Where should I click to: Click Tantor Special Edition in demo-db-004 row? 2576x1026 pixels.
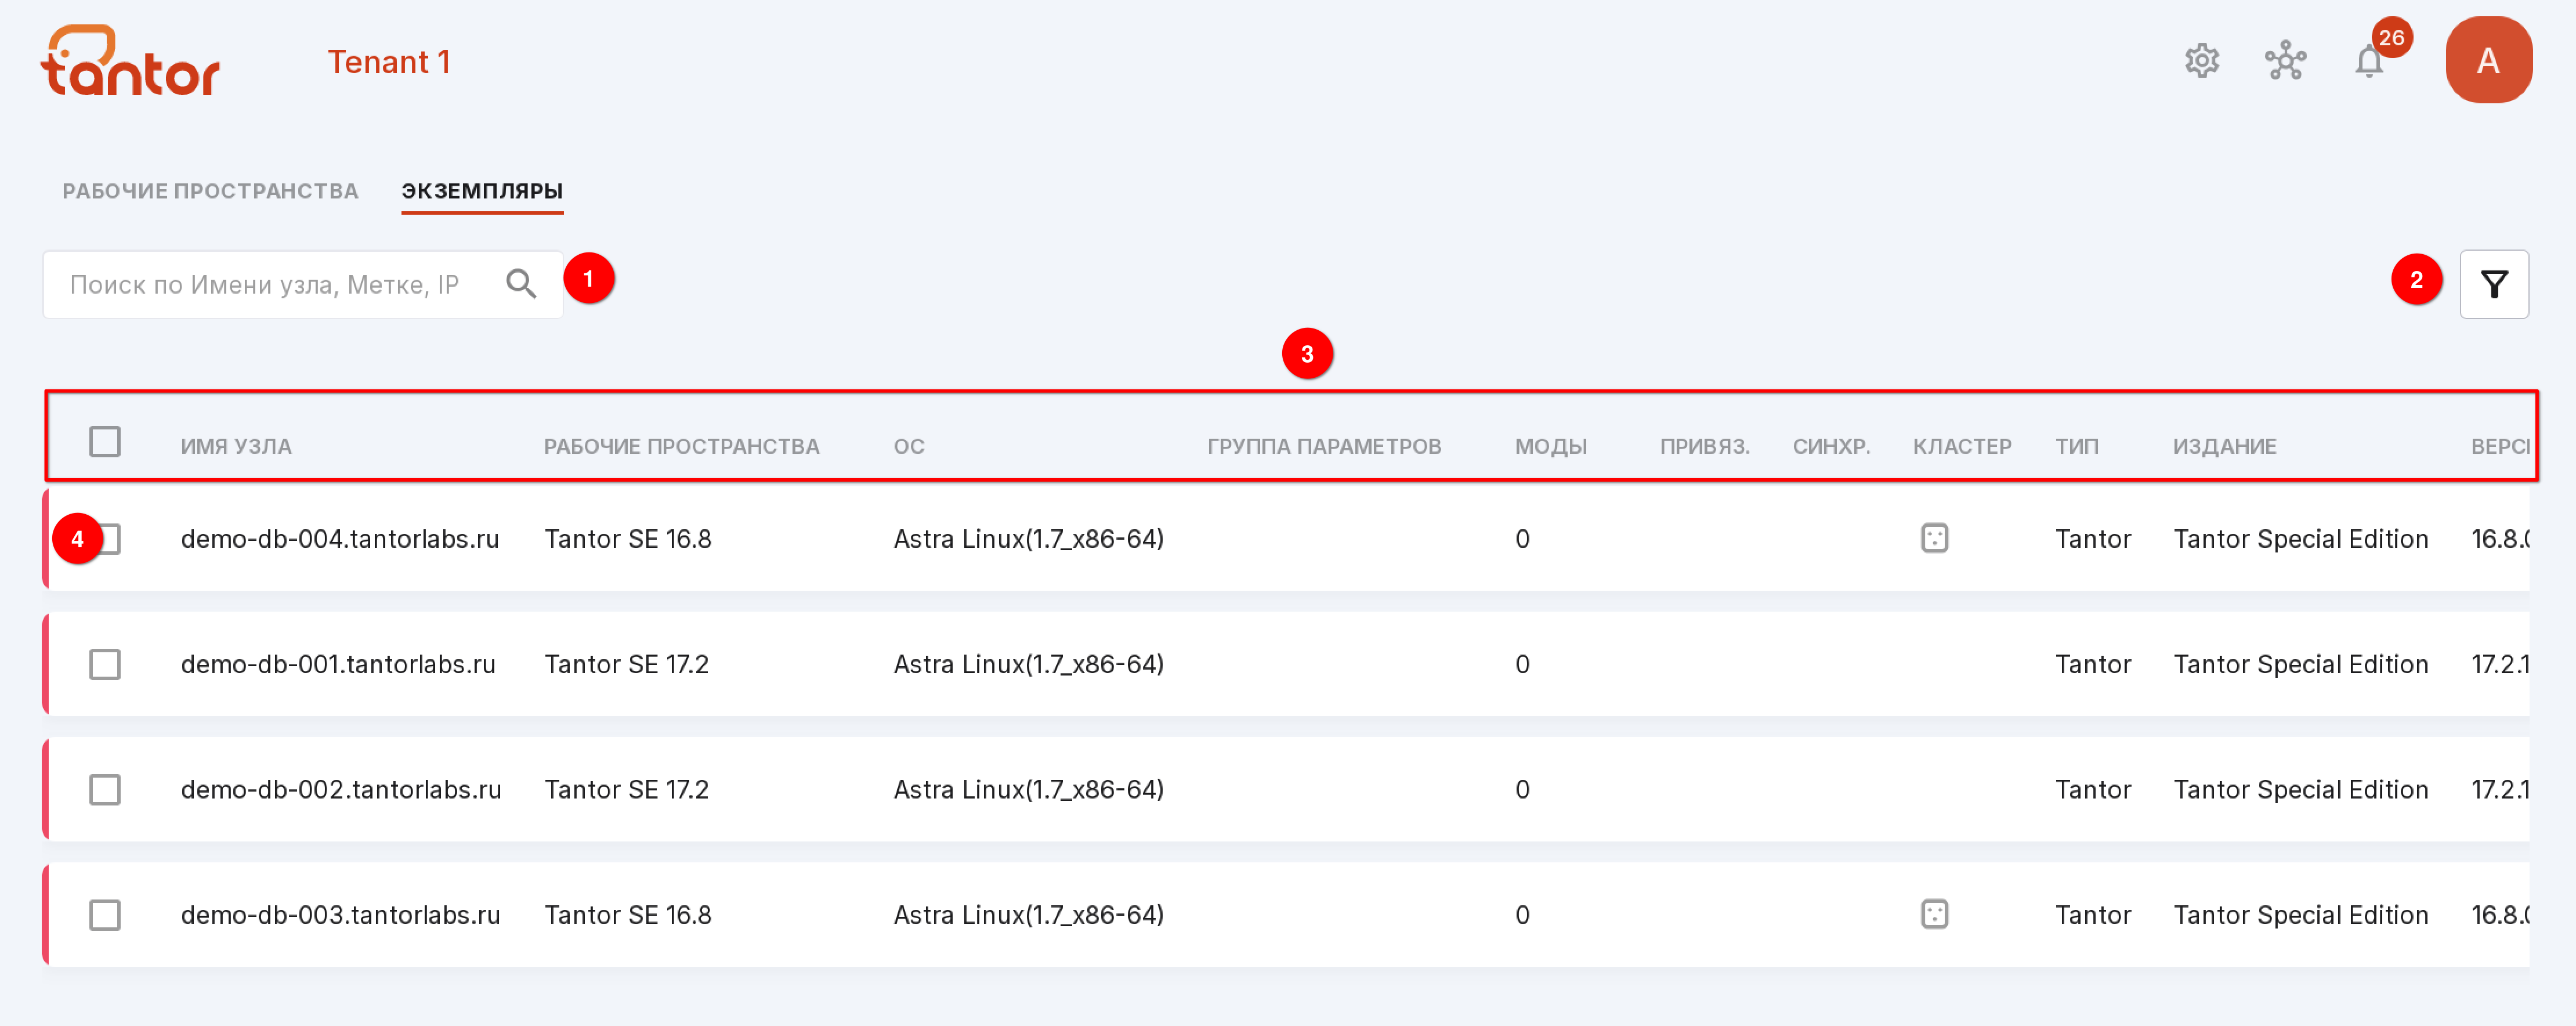(x=2300, y=539)
